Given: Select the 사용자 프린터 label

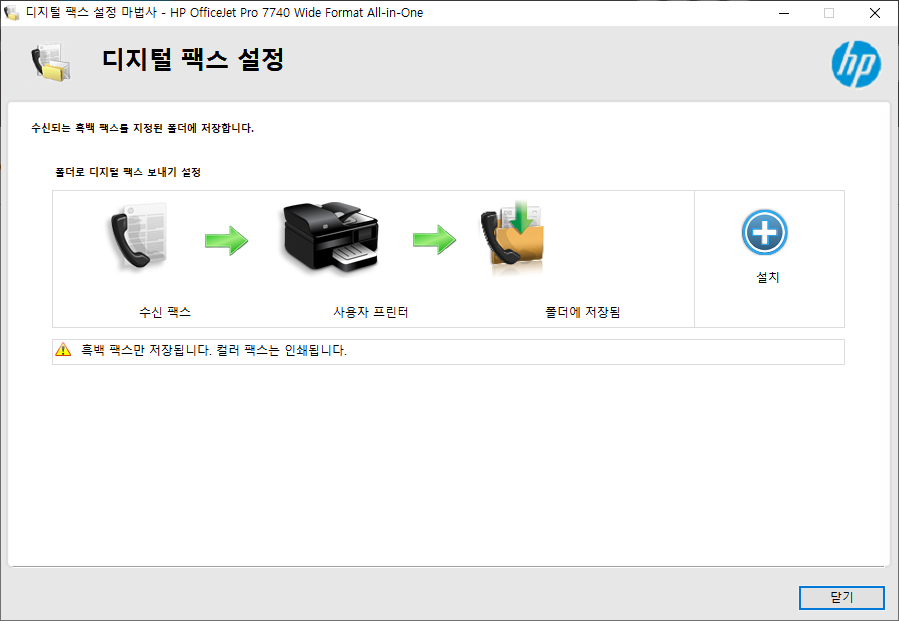Looking at the screenshot, I should pos(371,313).
